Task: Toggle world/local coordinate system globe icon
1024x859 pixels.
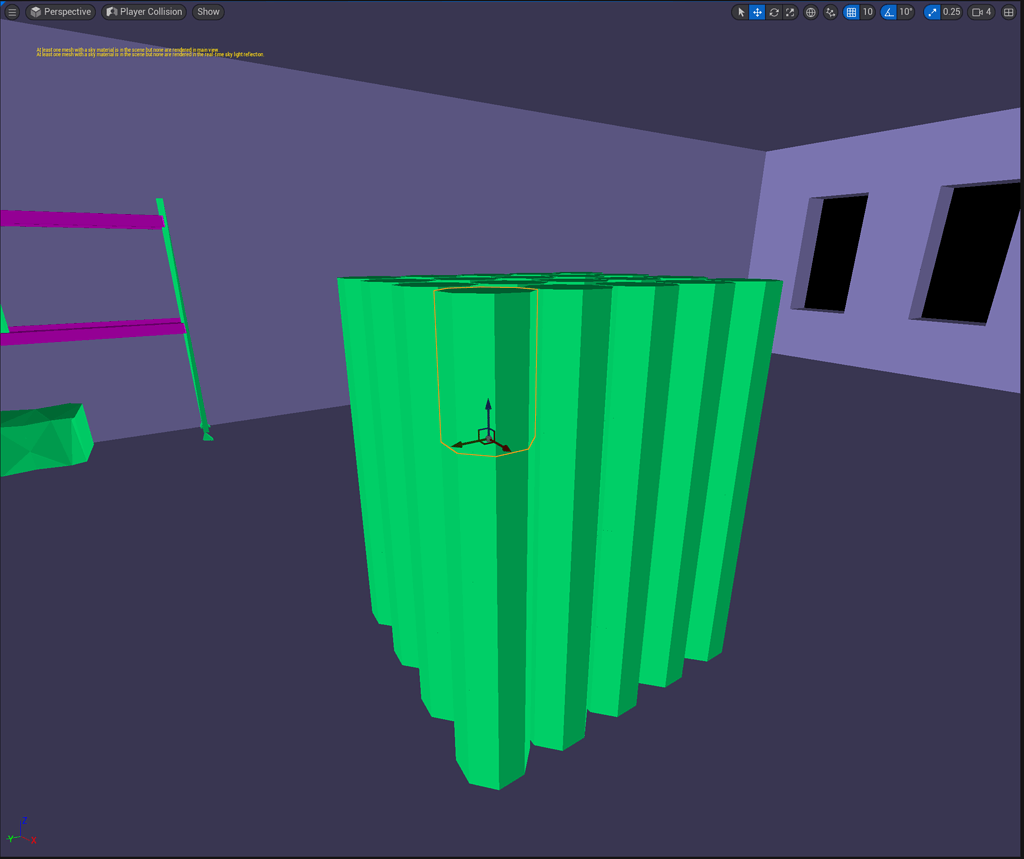Action: [812, 12]
